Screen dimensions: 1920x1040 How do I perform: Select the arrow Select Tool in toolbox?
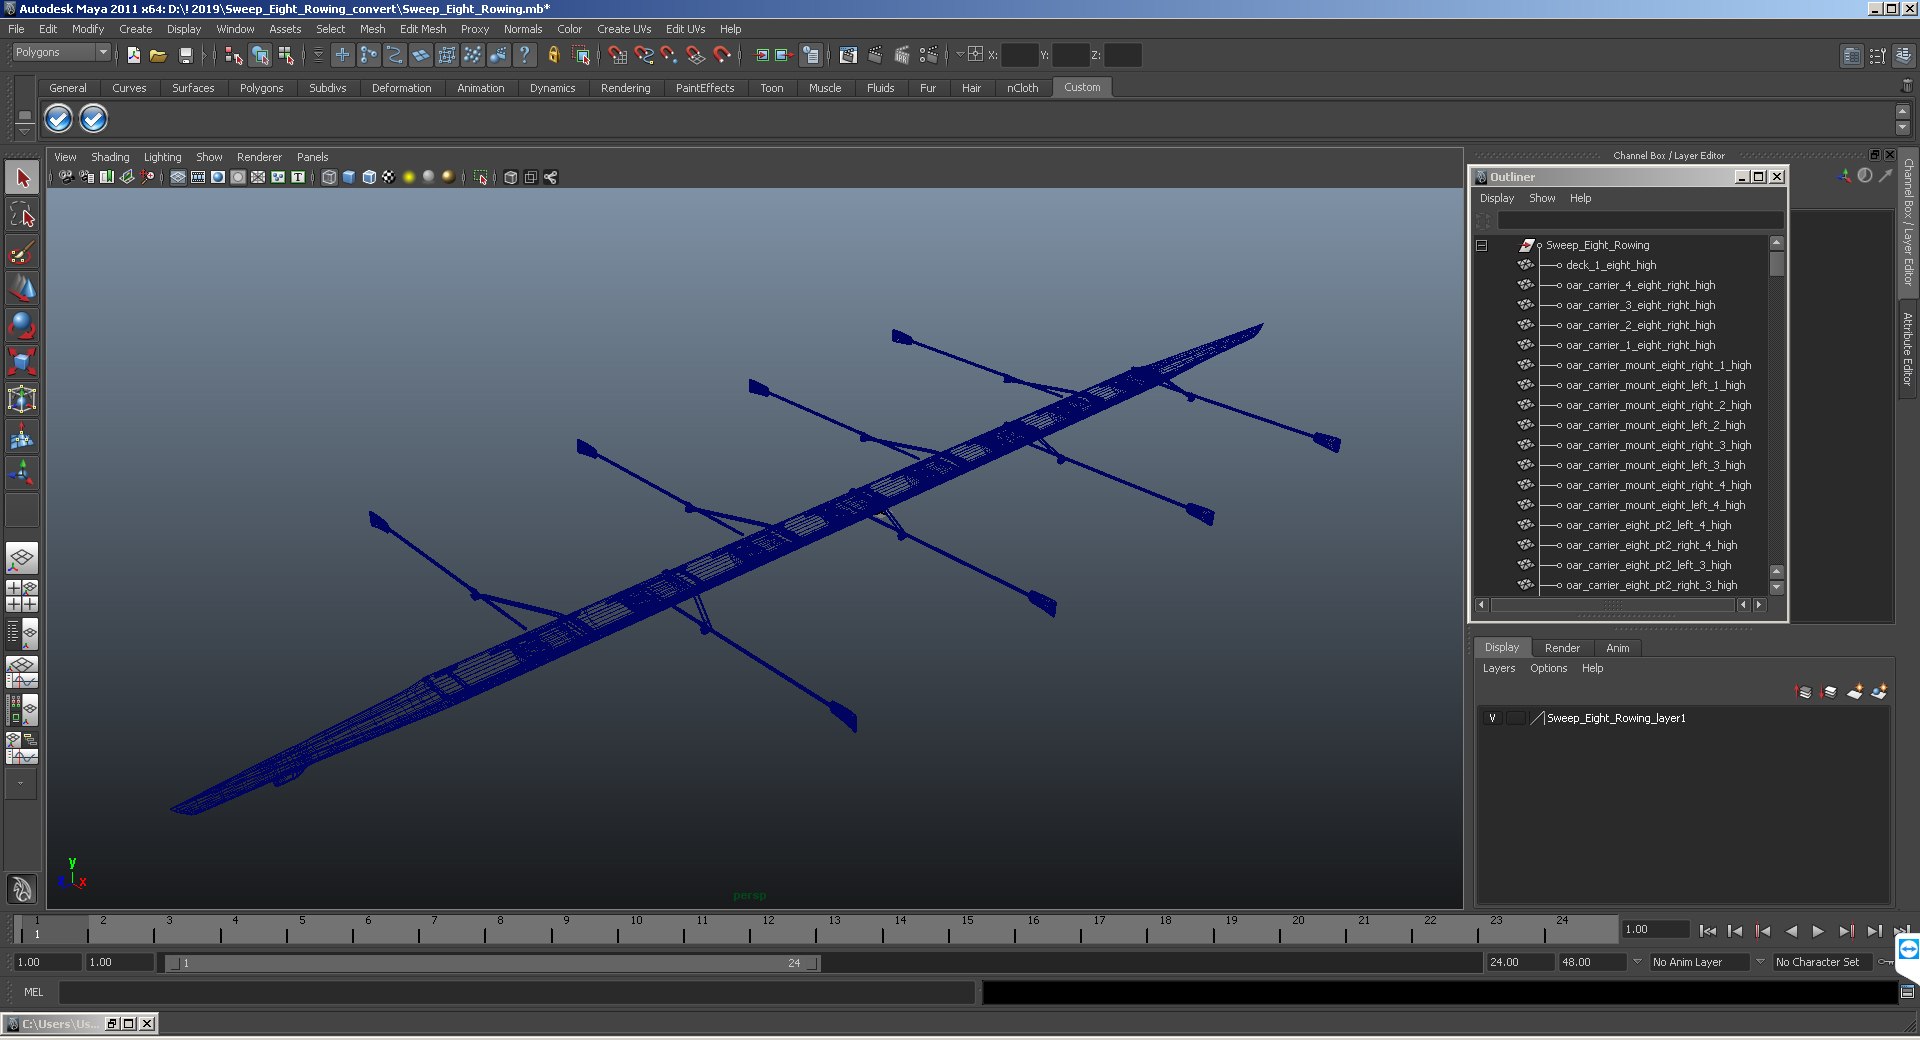22,178
